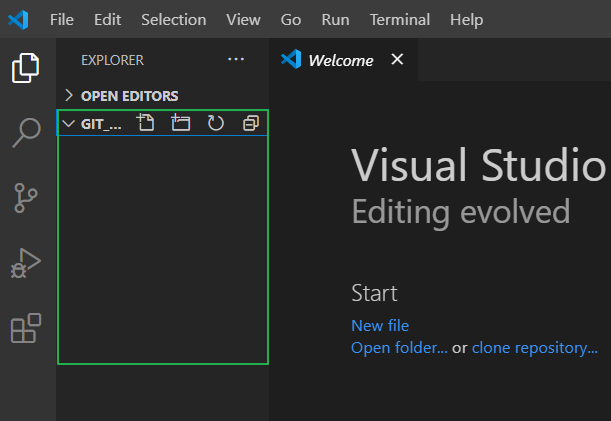Image resolution: width=611 pixels, height=421 pixels.
Task: Open the View menu
Action: pyautogui.click(x=244, y=19)
